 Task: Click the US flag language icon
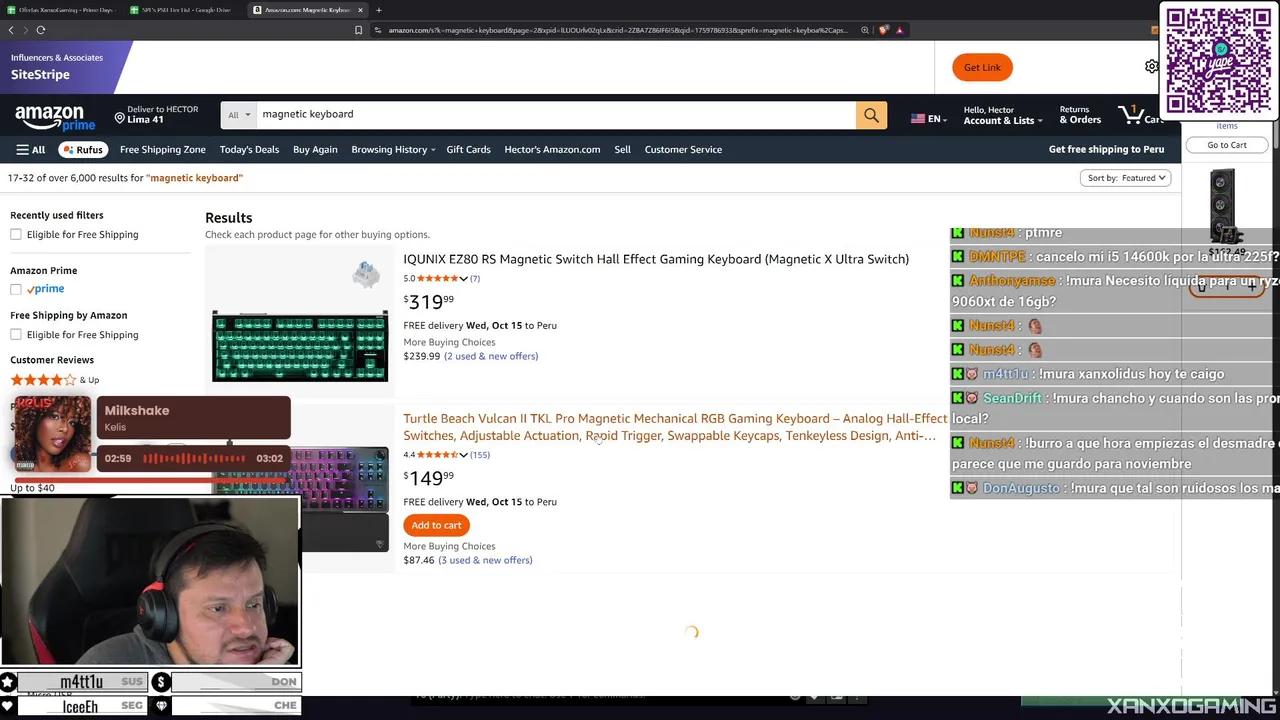918,119
